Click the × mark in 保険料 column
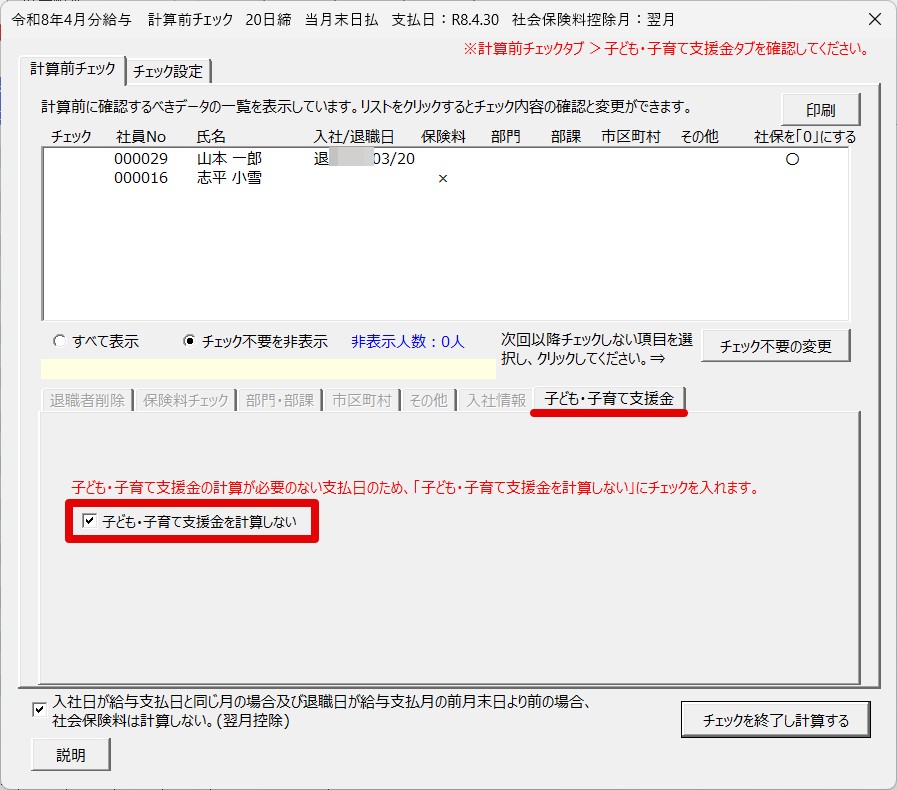This screenshot has height=790, width=897. click(x=442, y=178)
